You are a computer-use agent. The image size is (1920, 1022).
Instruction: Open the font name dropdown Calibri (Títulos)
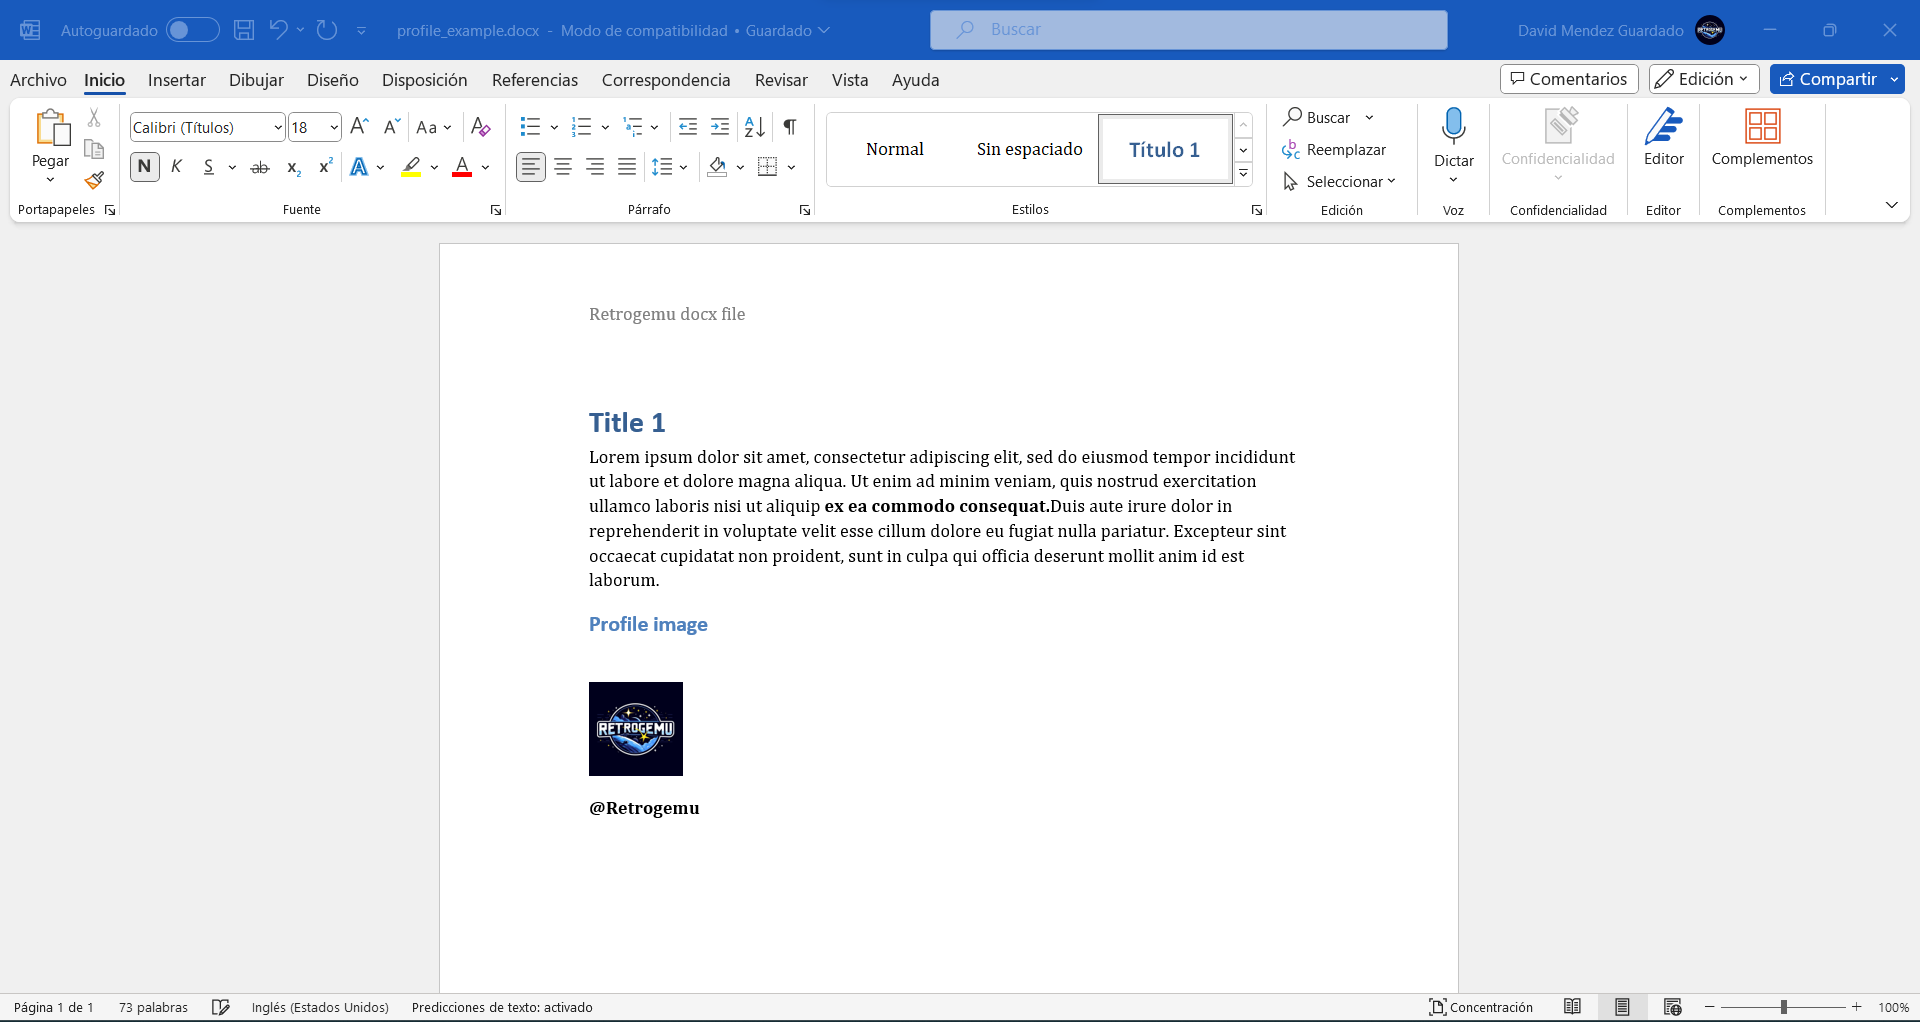tap(277, 128)
